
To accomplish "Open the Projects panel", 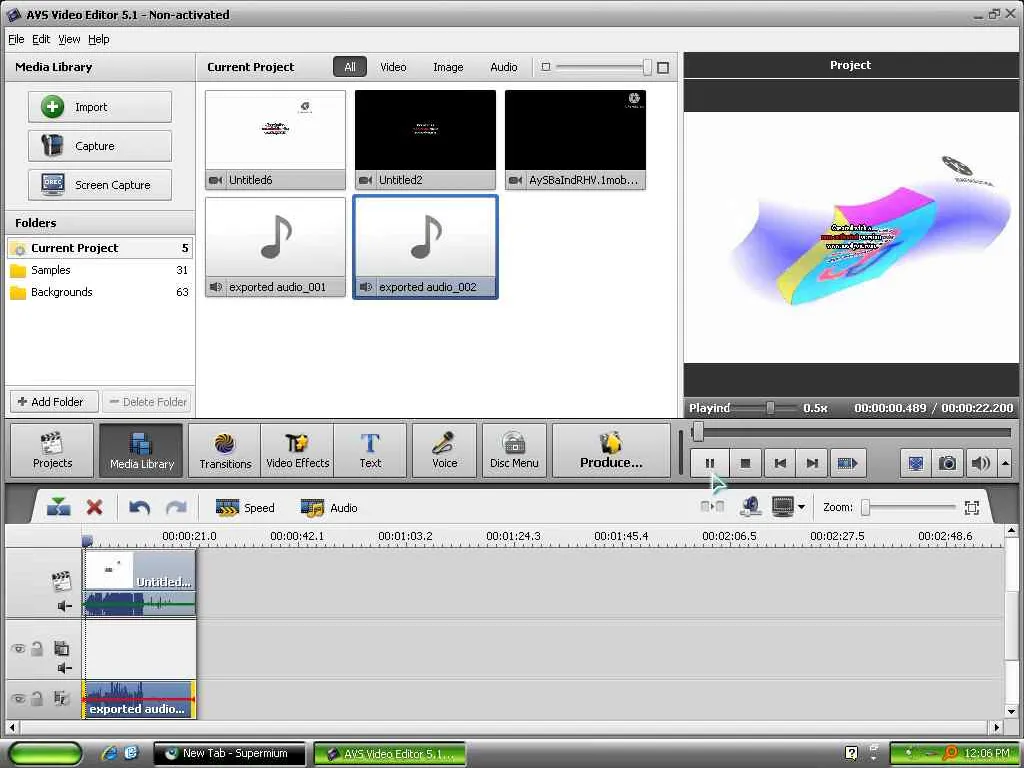I will point(52,451).
